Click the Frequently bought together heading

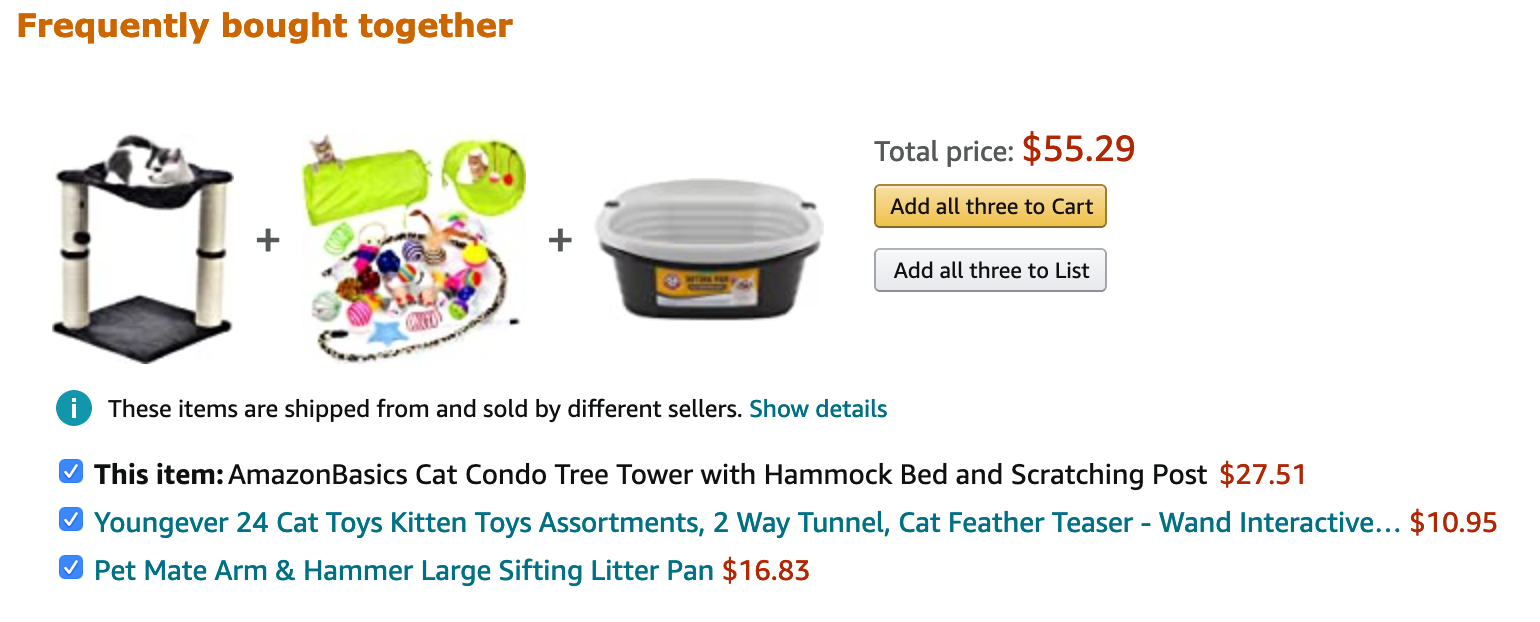click(x=265, y=25)
